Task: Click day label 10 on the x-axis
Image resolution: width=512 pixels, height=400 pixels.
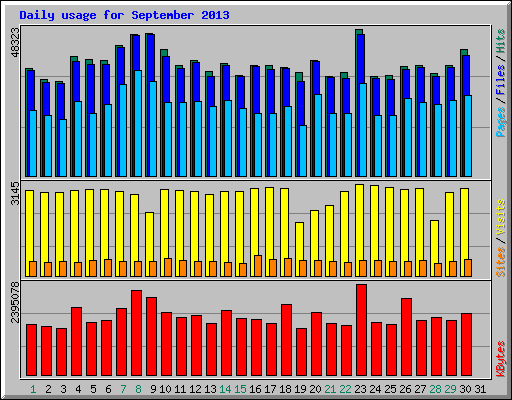Action: tap(165, 389)
